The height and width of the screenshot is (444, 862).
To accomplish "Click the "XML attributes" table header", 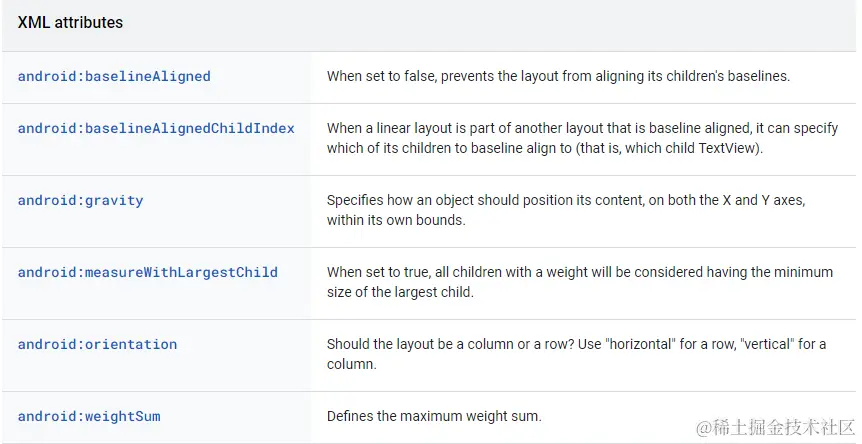I will coord(70,22).
